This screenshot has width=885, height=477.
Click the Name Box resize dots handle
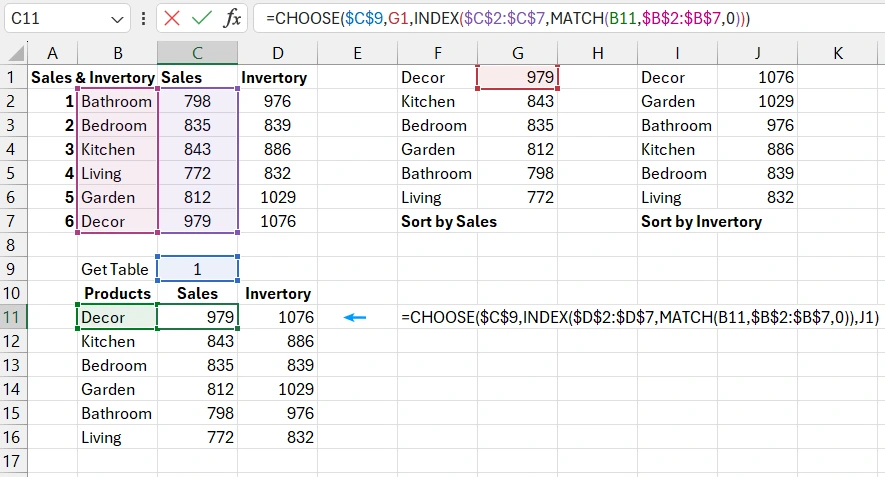click(x=146, y=18)
